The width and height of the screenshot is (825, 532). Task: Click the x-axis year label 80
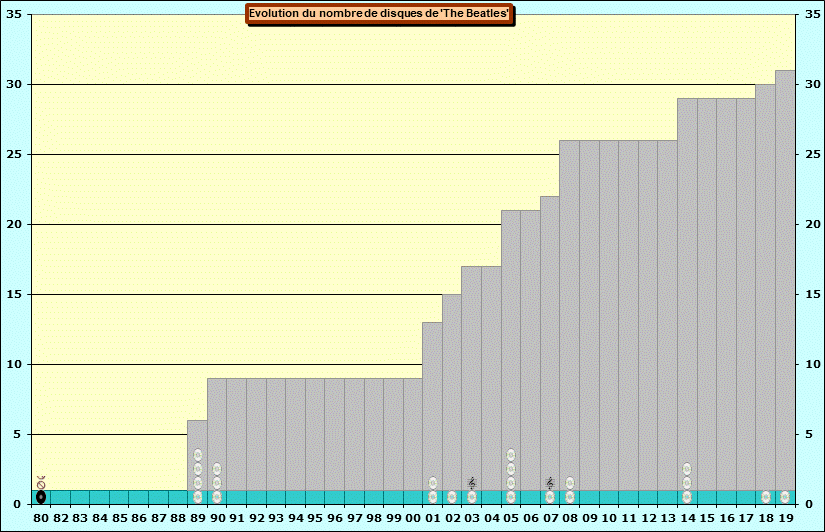[41, 518]
